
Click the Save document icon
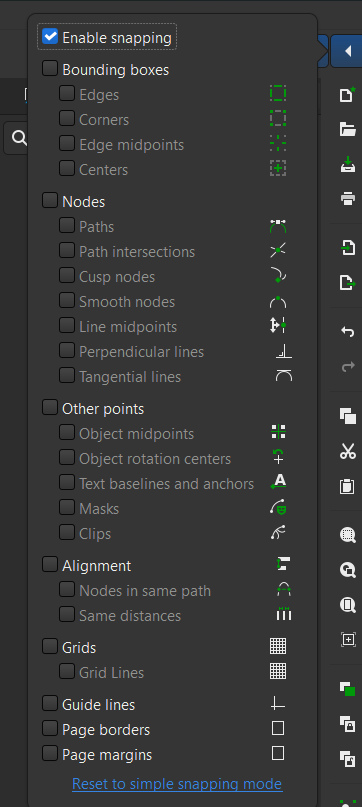(348, 164)
